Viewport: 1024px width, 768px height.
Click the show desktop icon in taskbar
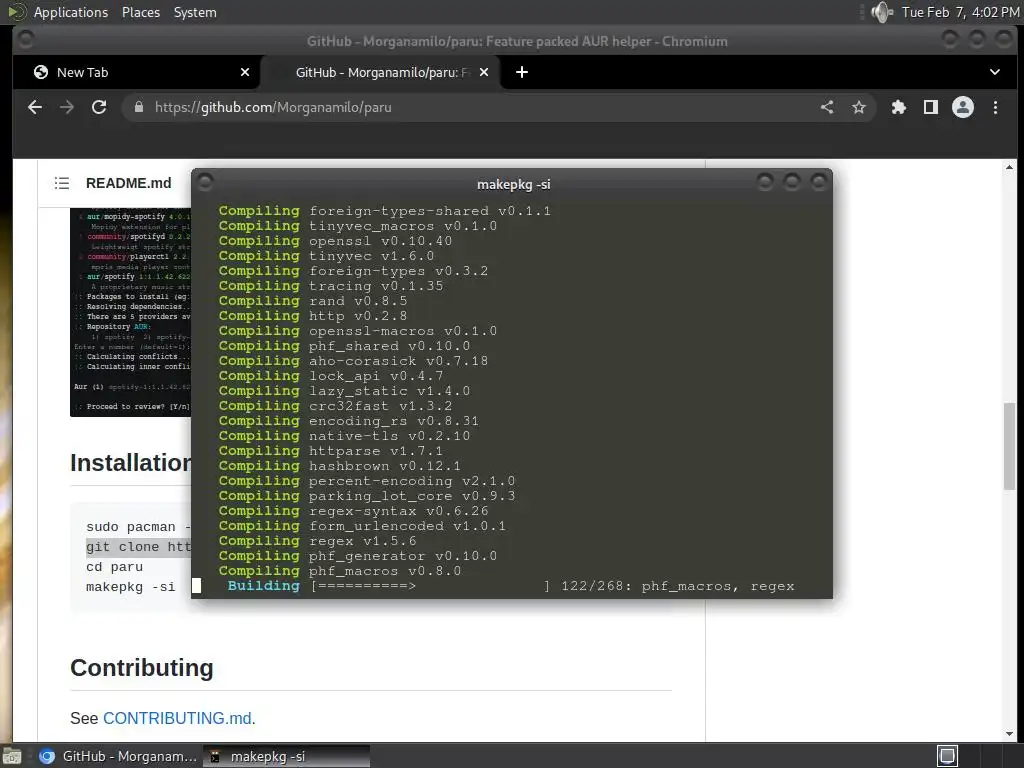tap(11, 756)
